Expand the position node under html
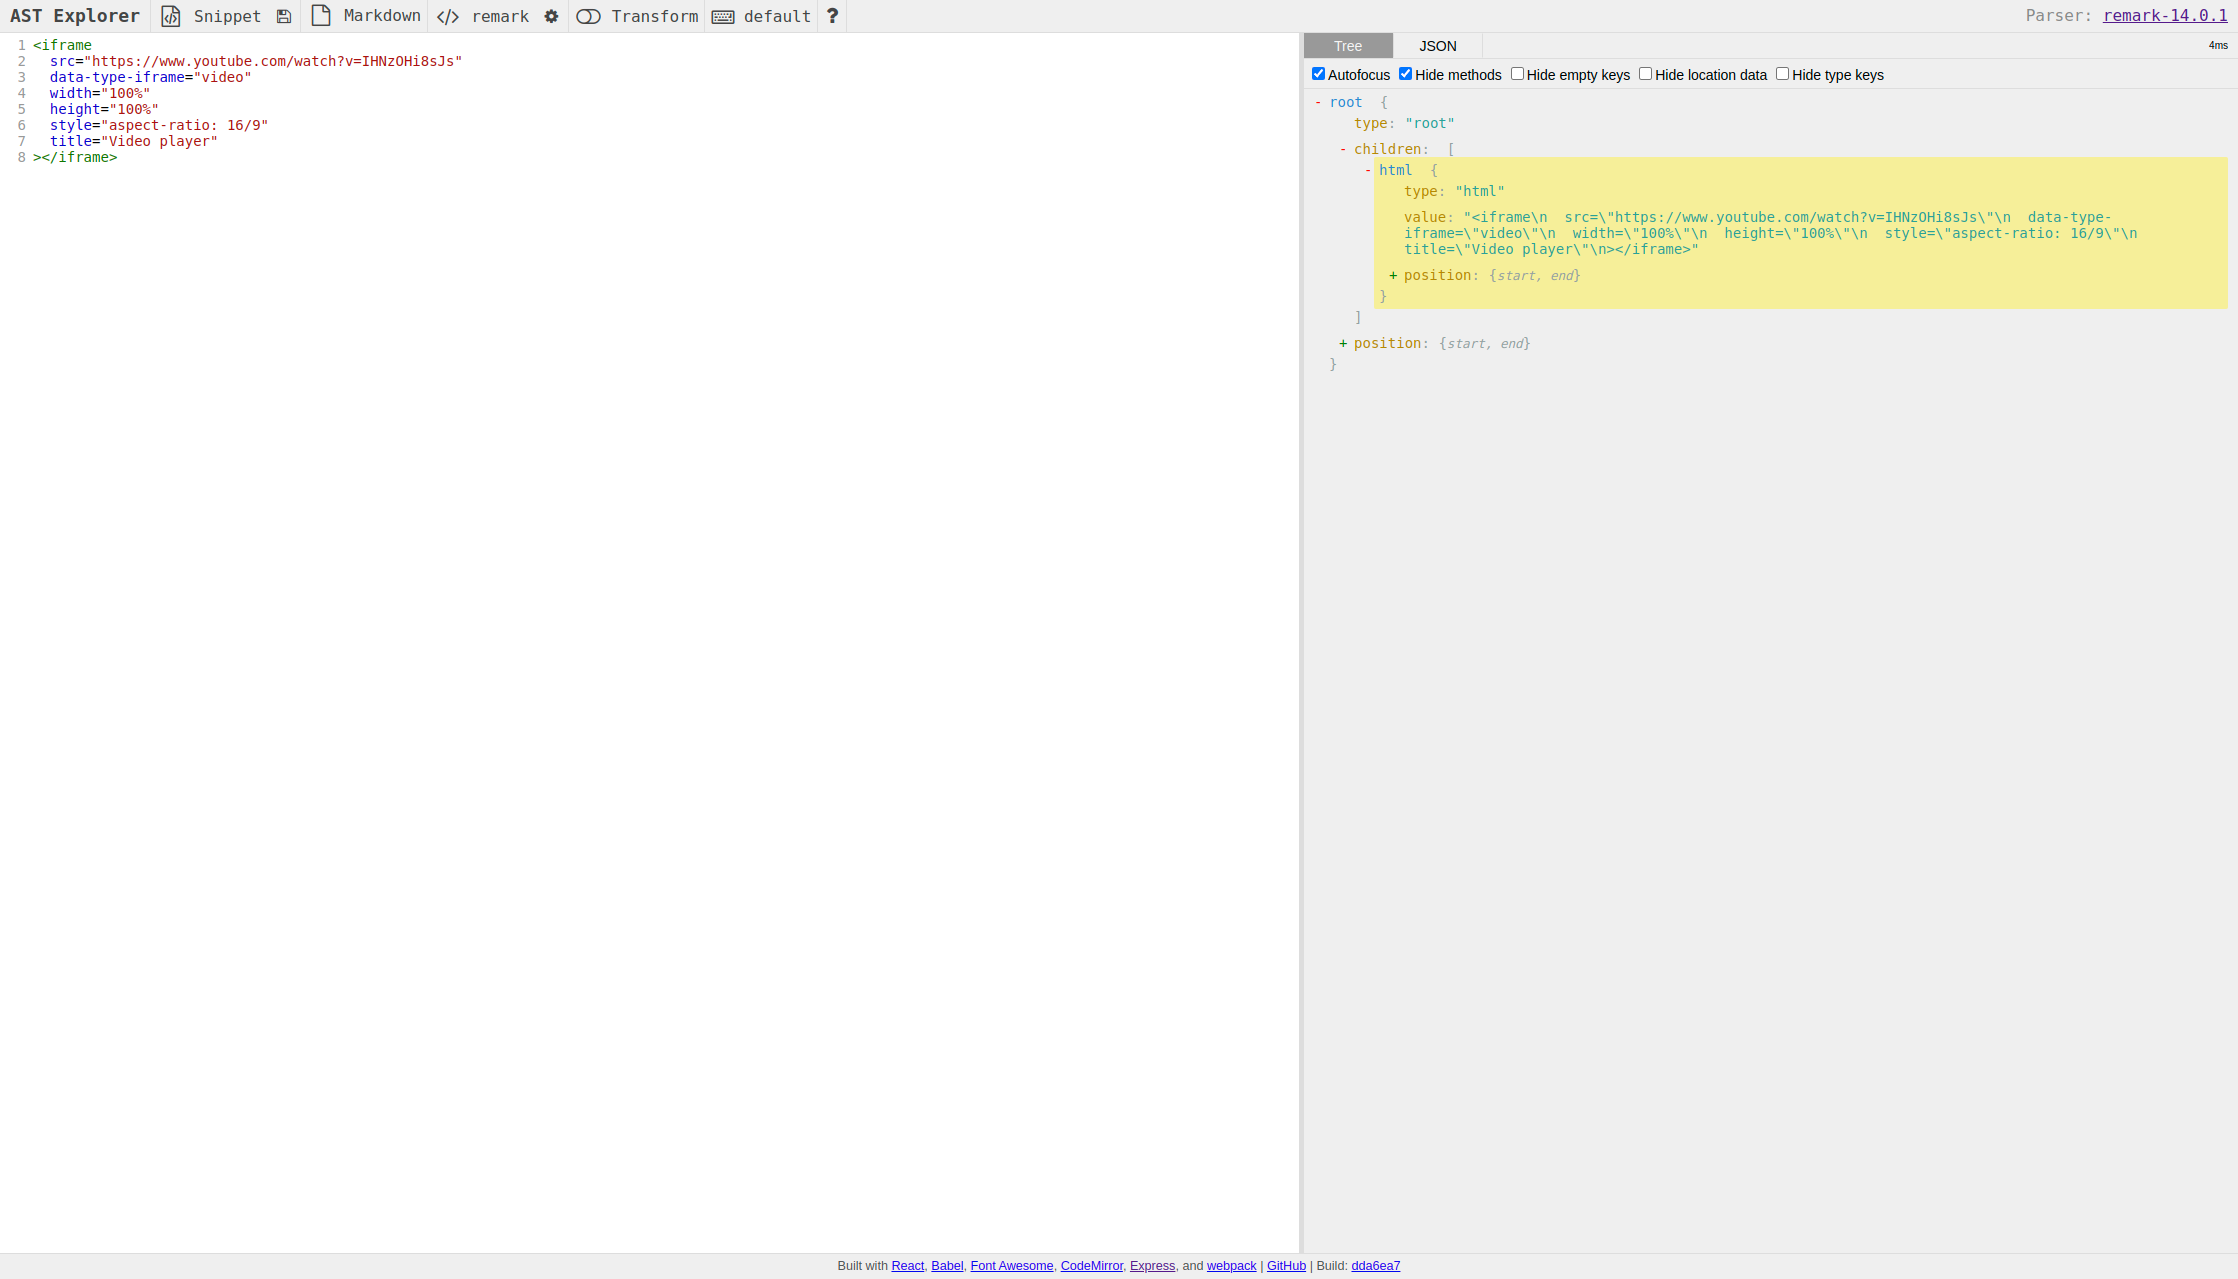This screenshot has height=1279, width=2238. pyautogui.click(x=1394, y=275)
